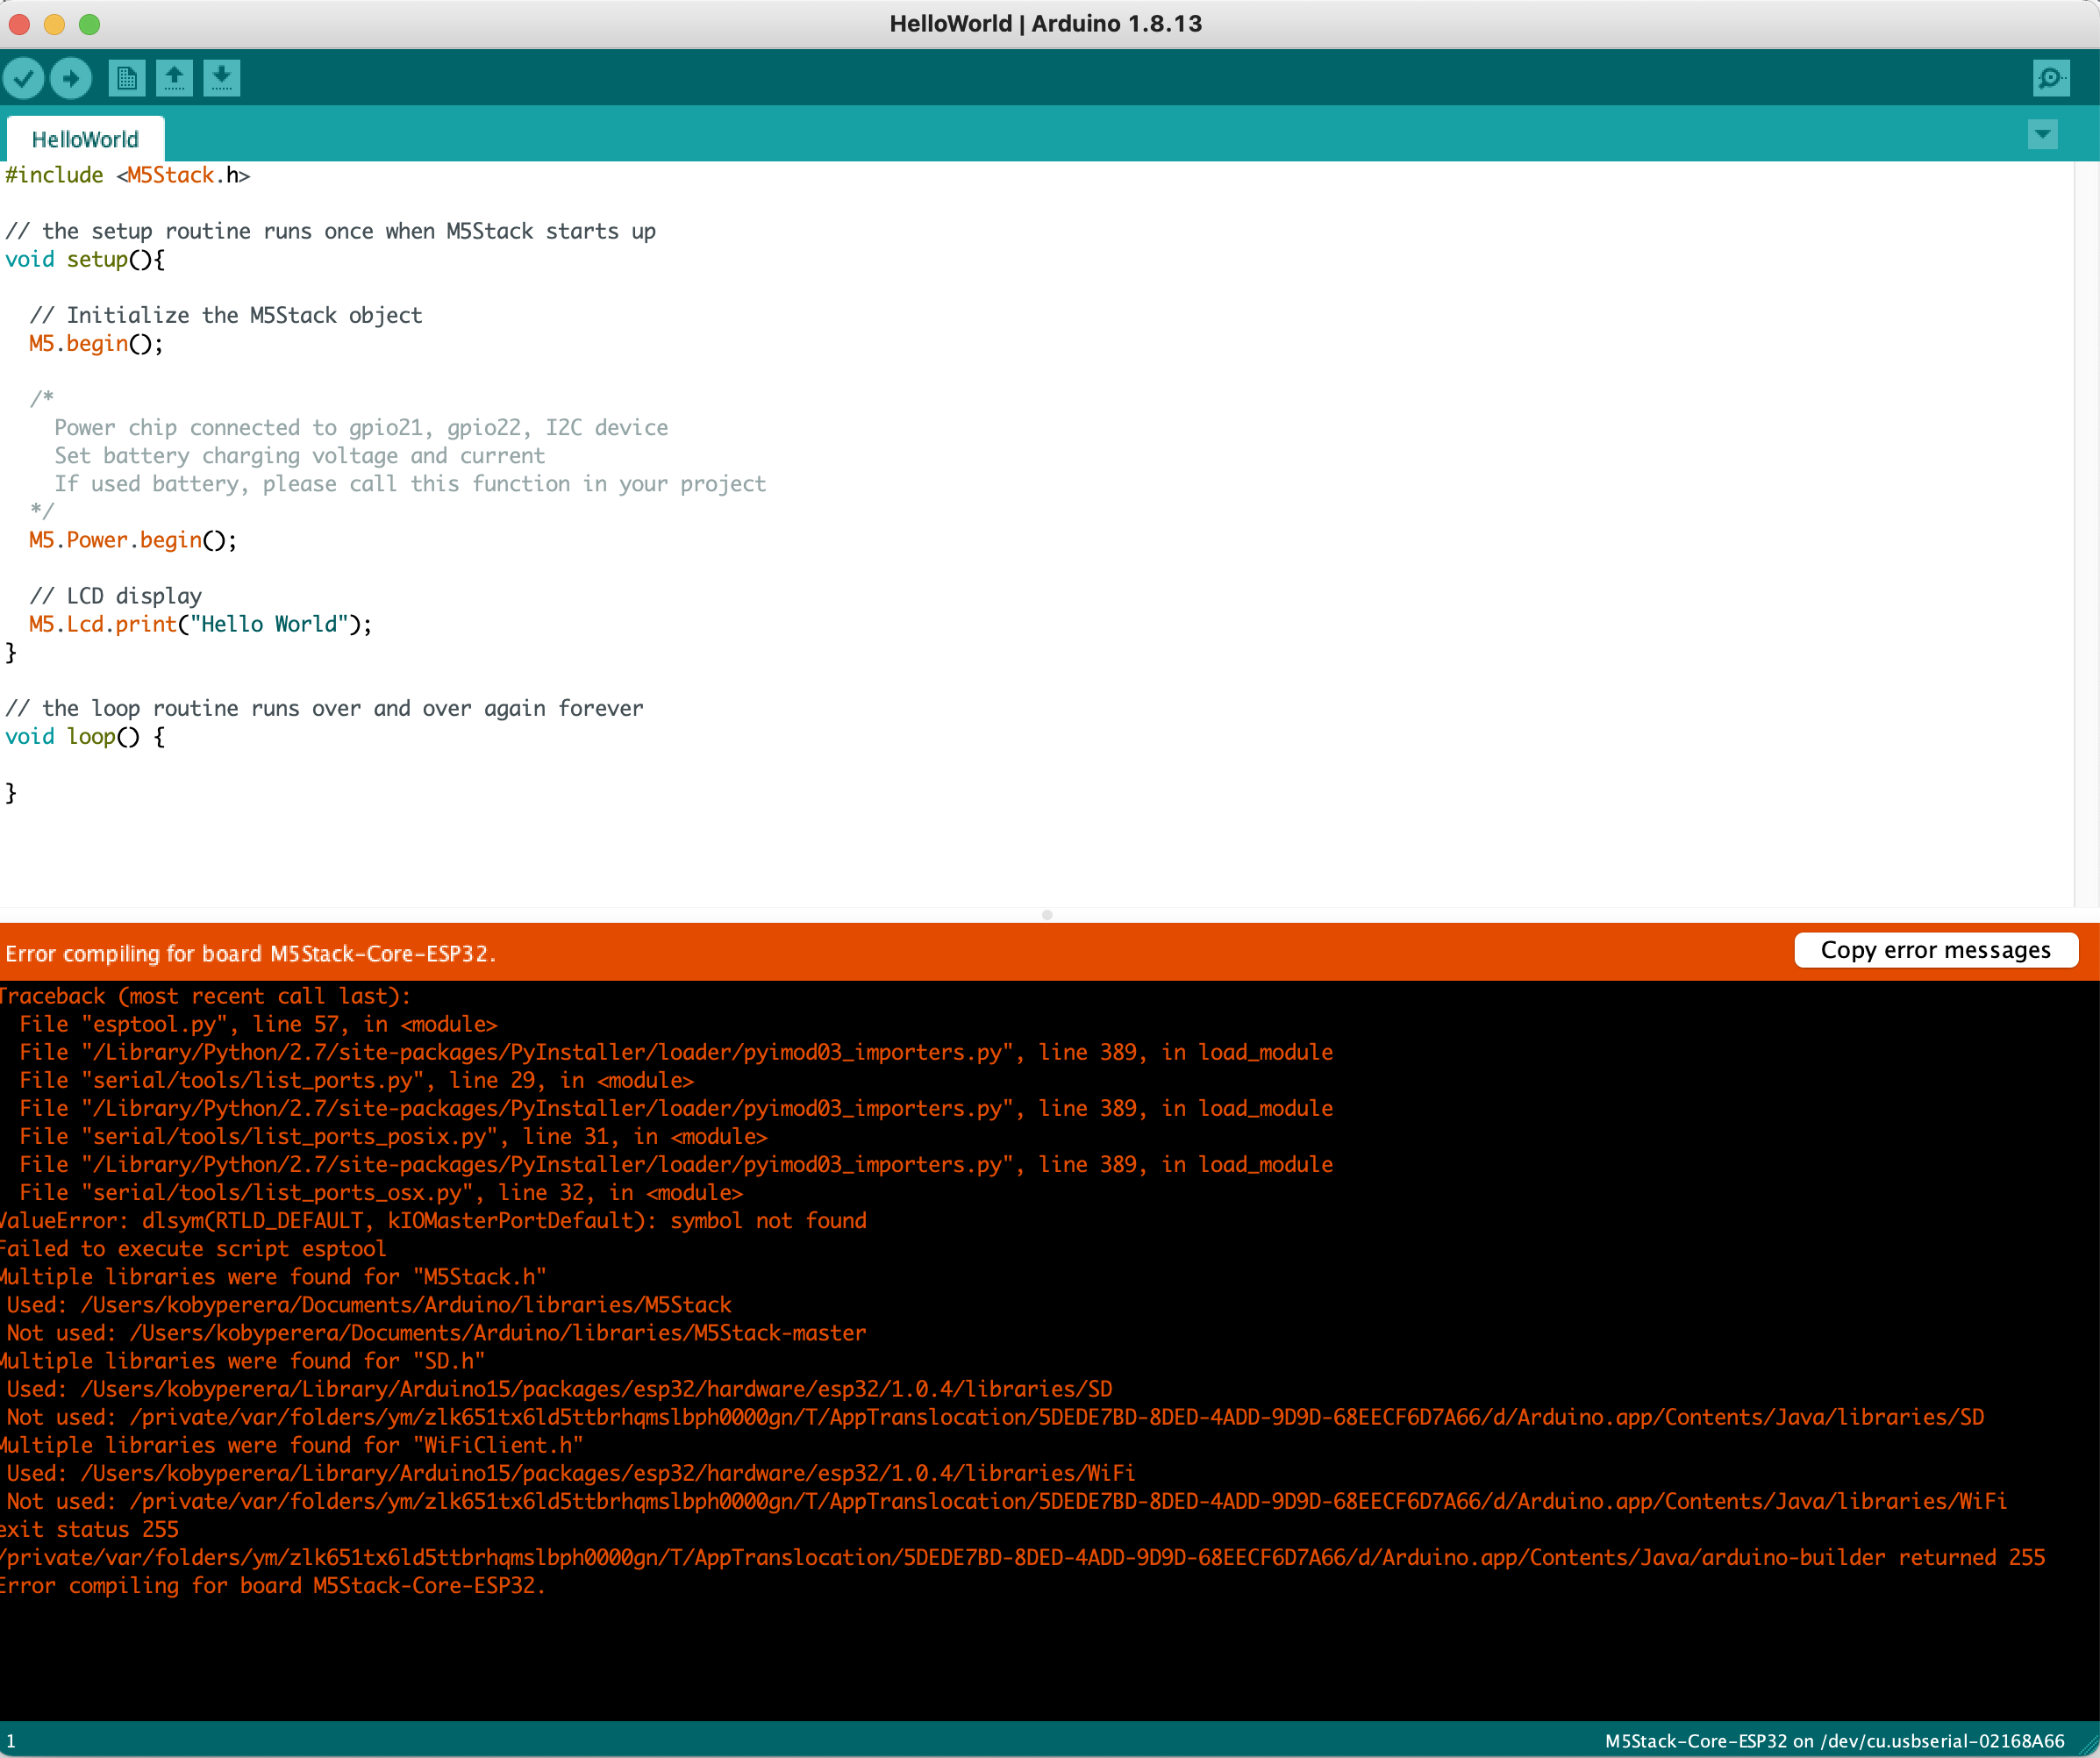
Task: Click 'serial/tools/list_ports.py' line 29 traceback line
Action: 356,1080
